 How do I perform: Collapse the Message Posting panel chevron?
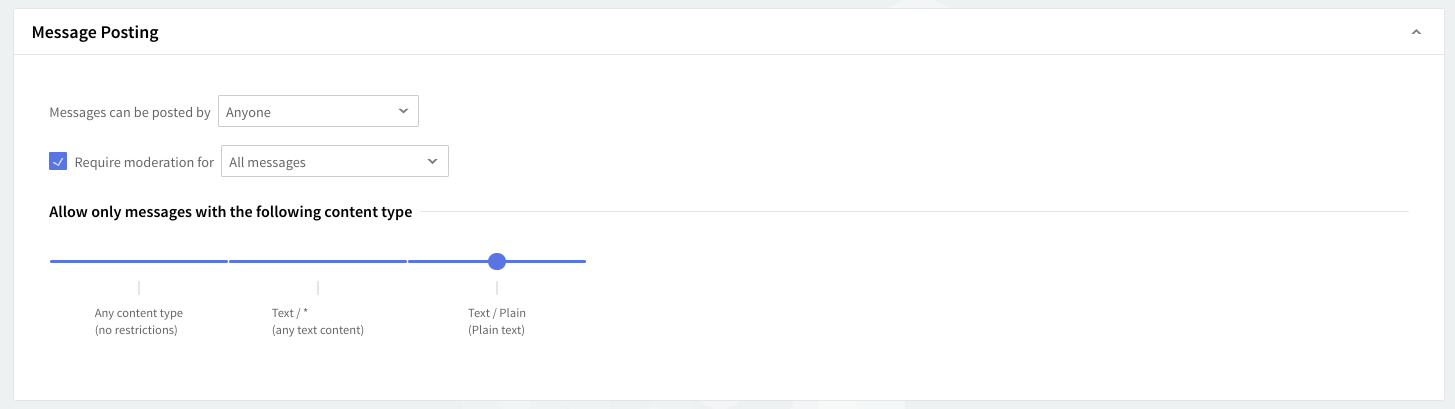tap(1415, 33)
